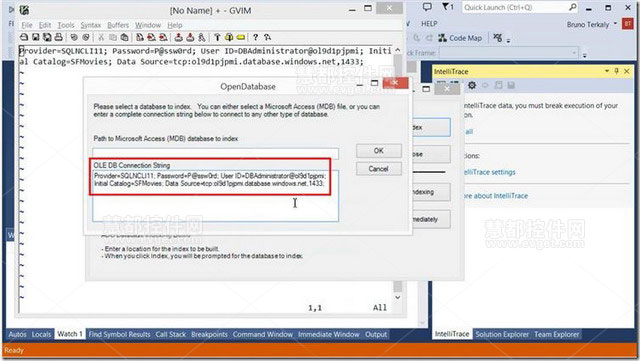Open the Stack Frame combo box

pyautogui.click(x=509, y=53)
